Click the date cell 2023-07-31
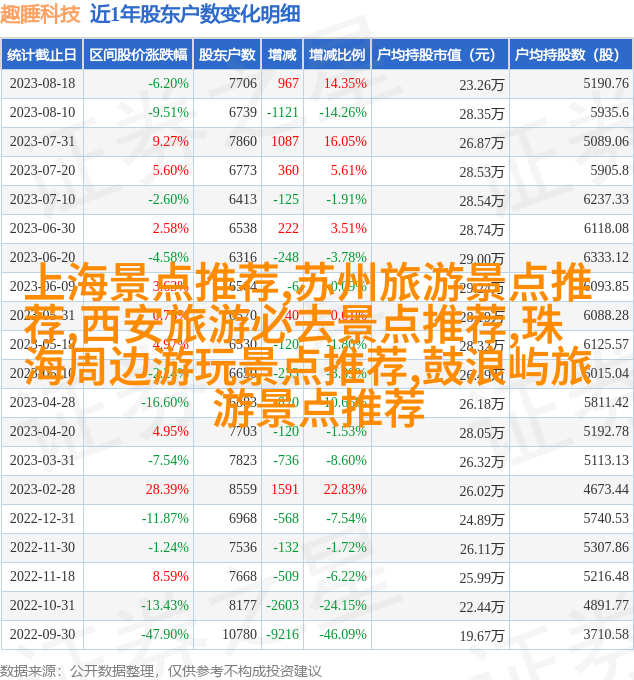This screenshot has width=634, height=680. tap(42, 141)
